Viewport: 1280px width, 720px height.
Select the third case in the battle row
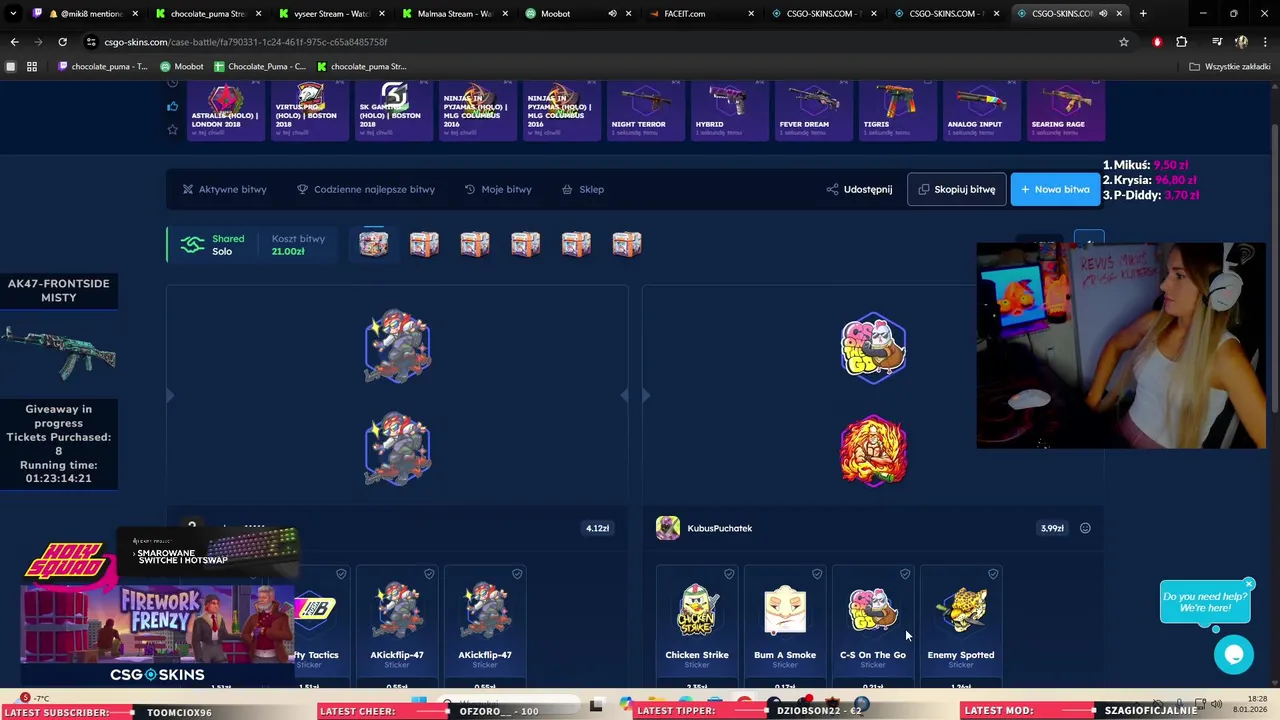475,244
